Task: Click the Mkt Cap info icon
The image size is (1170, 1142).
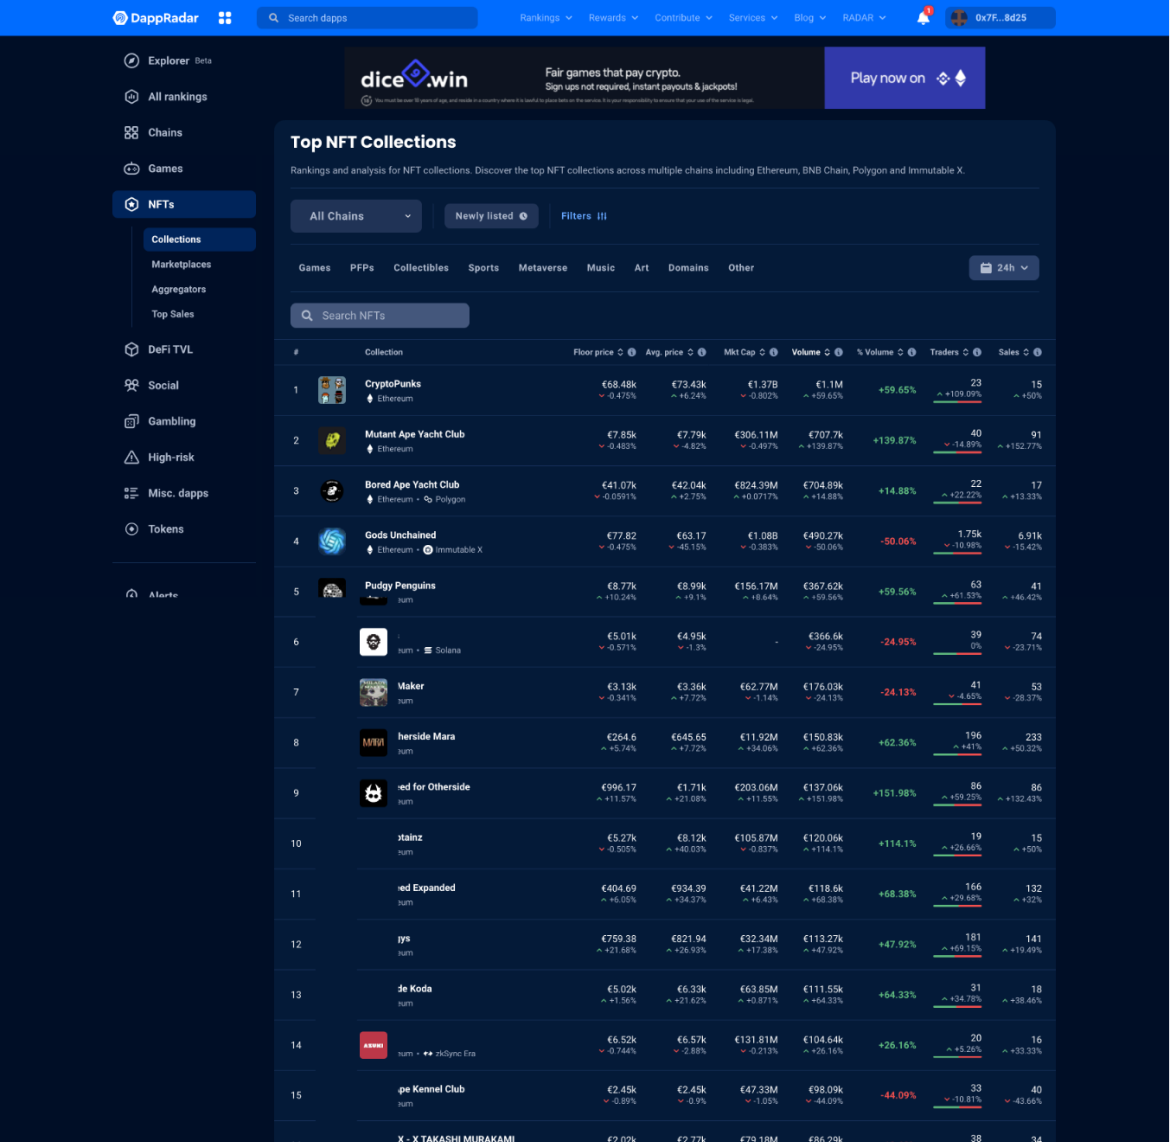Action: 774,352
